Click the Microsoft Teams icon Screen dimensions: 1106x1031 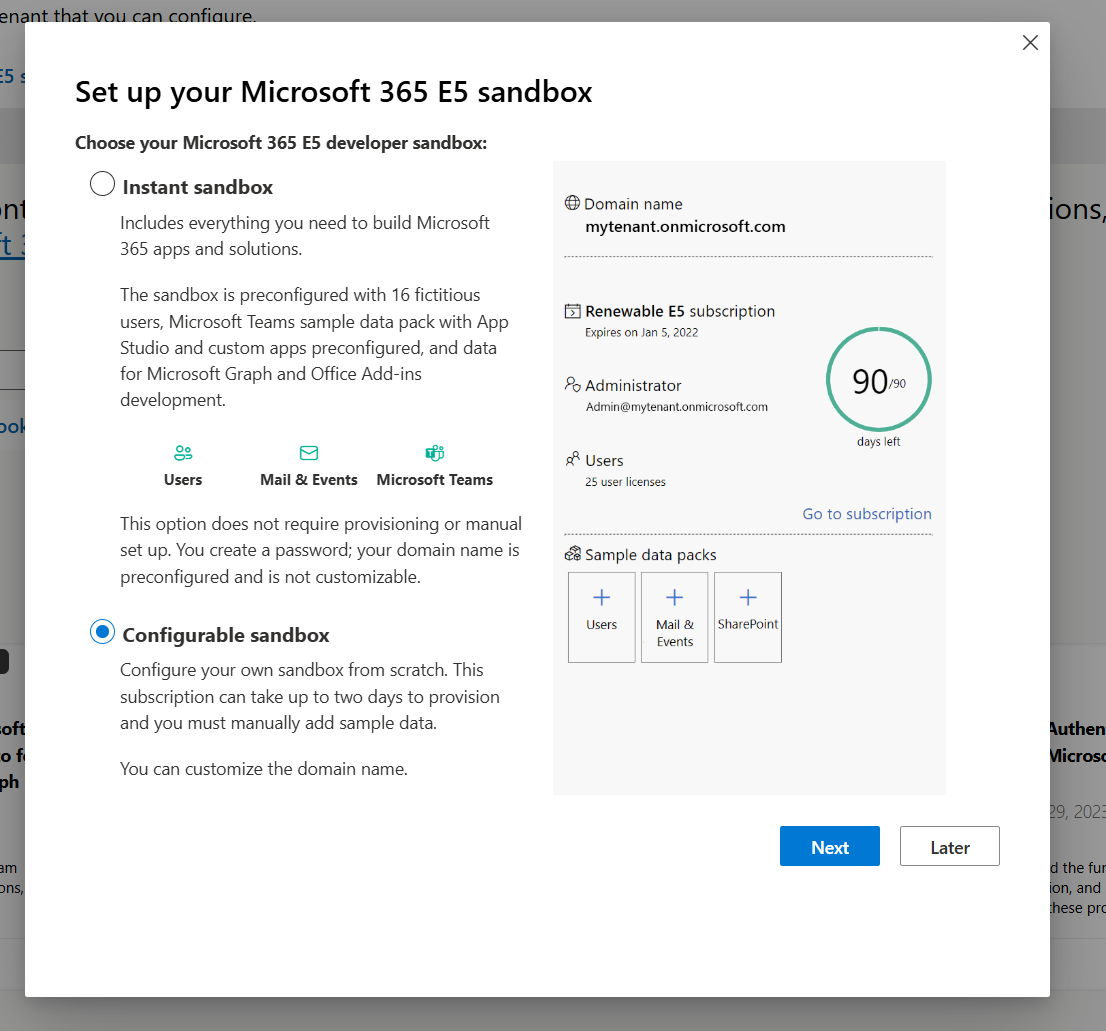[435, 453]
